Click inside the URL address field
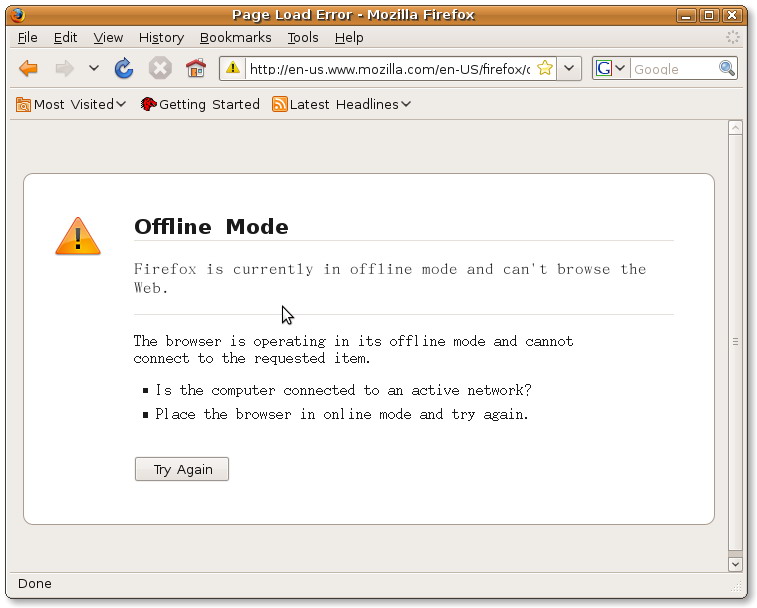 click(390, 69)
